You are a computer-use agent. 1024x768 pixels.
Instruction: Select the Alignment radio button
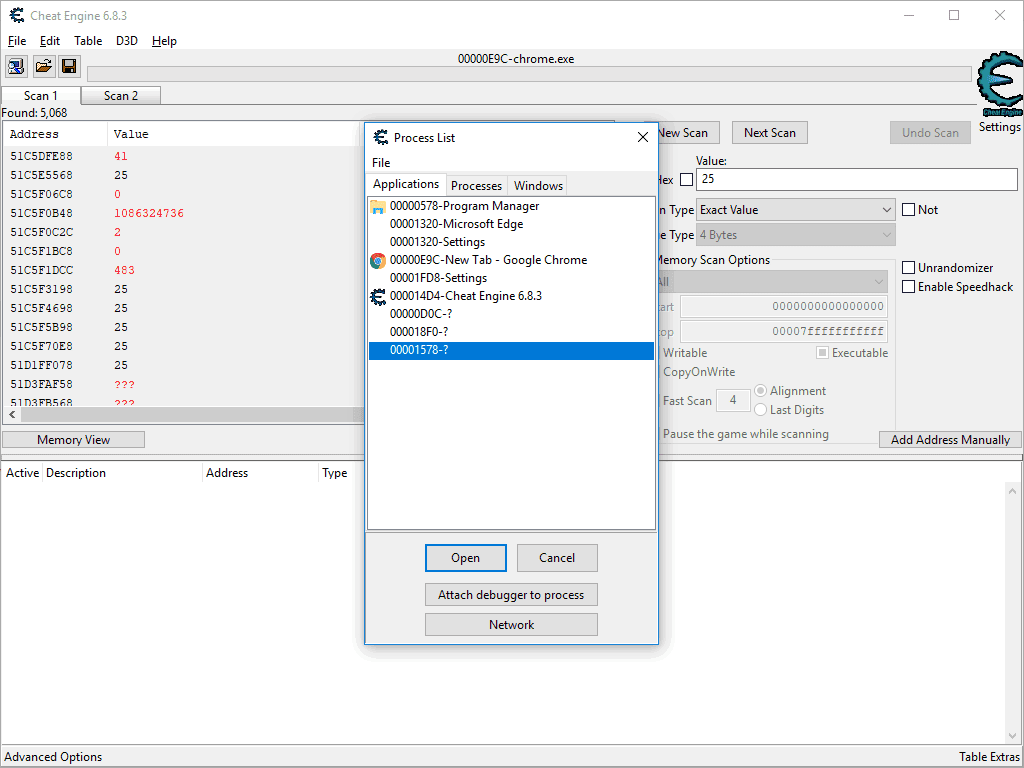[760, 391]
